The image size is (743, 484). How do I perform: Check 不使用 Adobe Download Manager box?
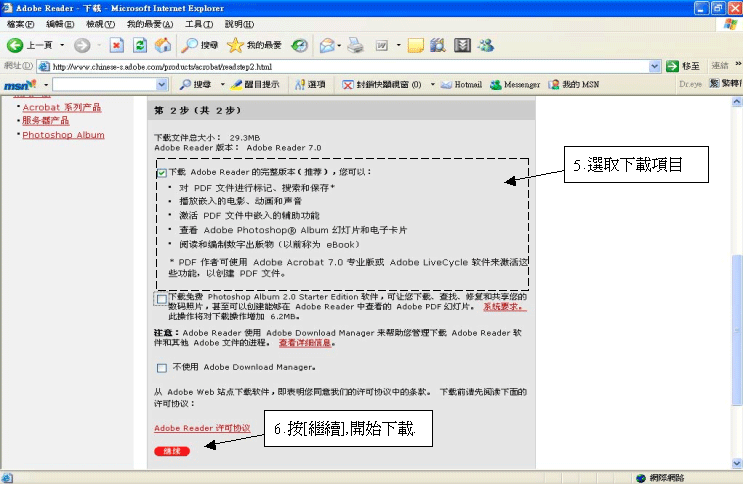162,368
